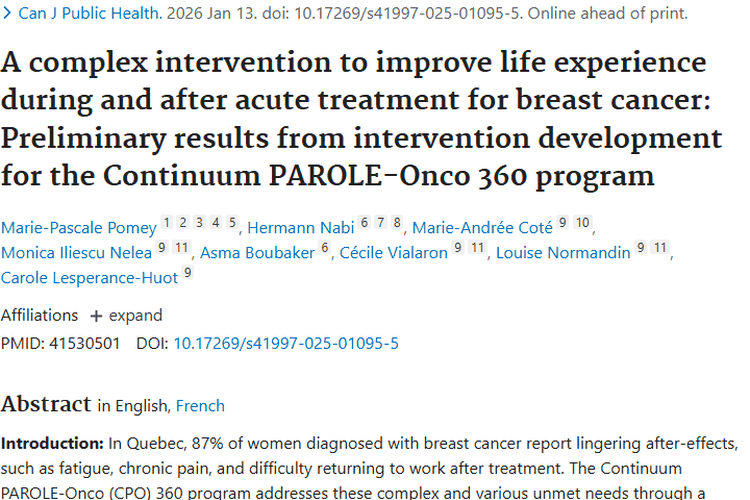Click affiliation superscript 6 after Boubaker
750x500 pixels.
tap(325, 248)
